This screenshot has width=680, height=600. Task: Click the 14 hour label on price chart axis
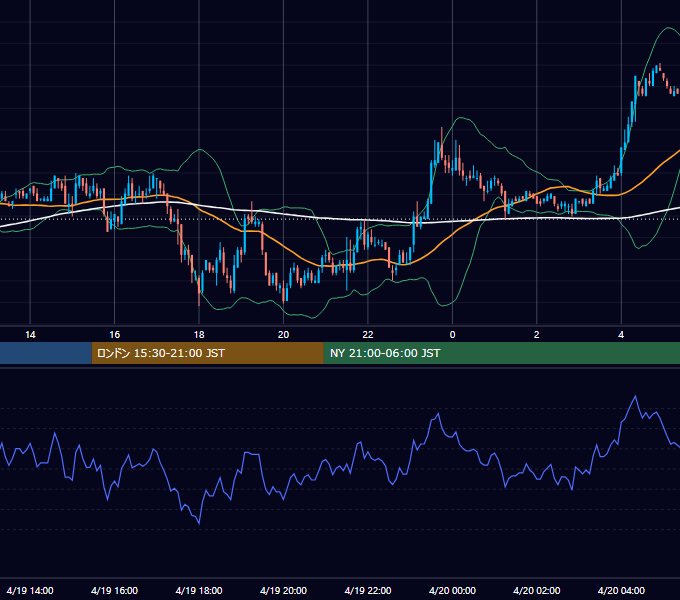[30, 335]
